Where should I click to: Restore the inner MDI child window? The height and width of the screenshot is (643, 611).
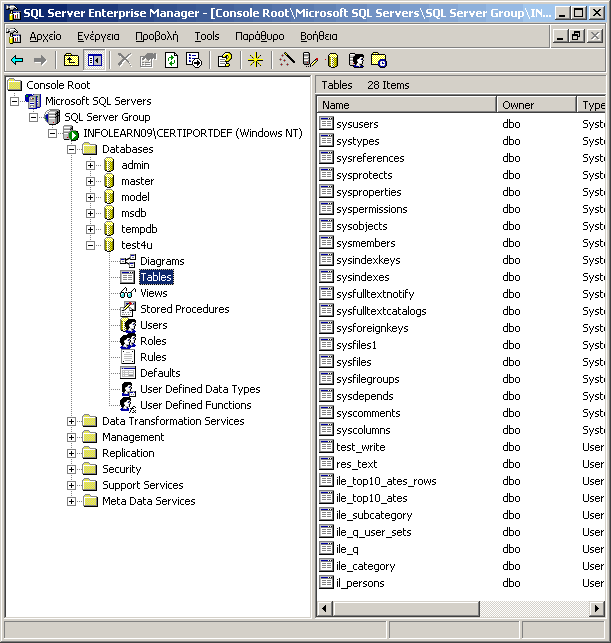click(x=577, y=36)
